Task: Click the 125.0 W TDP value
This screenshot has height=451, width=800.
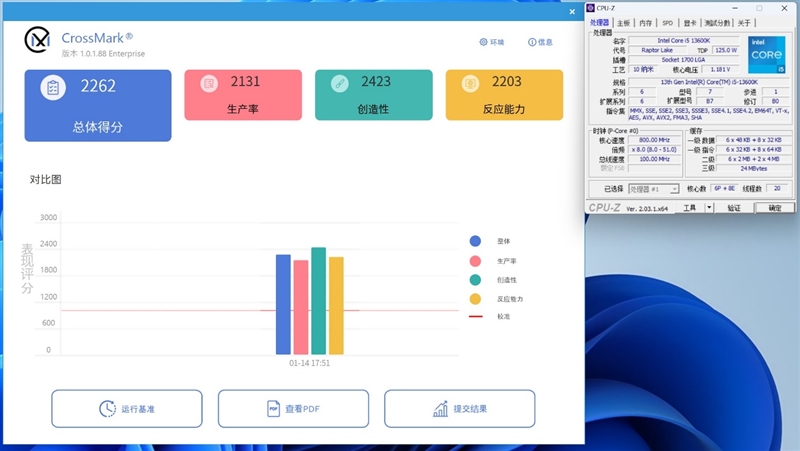Action: click(726, 50)
